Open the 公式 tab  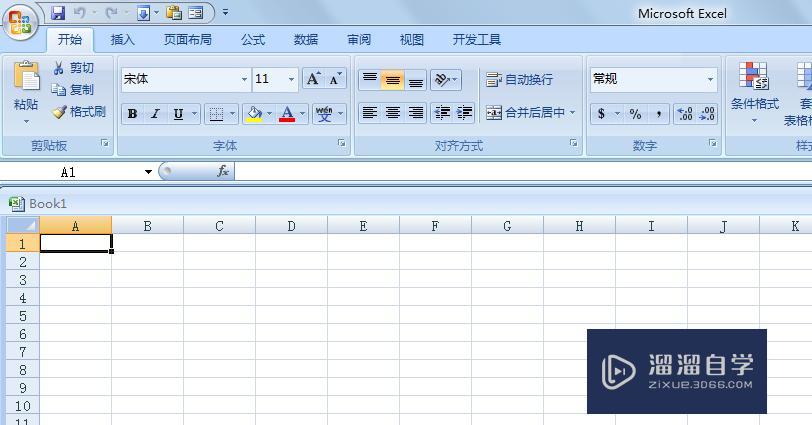(x=253, y=40)
